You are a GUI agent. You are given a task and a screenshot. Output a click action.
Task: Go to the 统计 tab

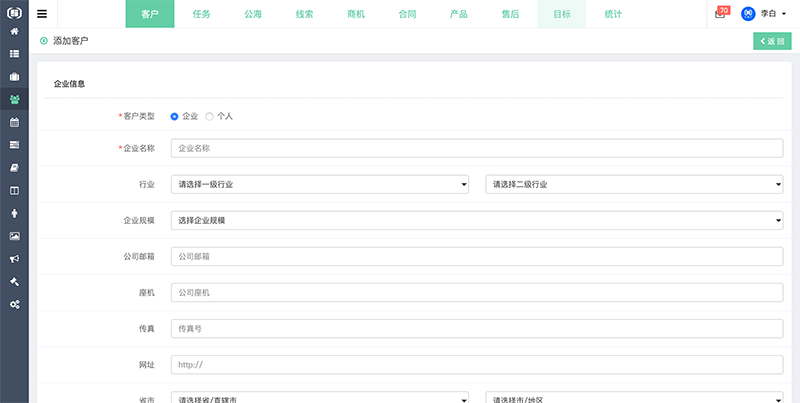[612, 14]
